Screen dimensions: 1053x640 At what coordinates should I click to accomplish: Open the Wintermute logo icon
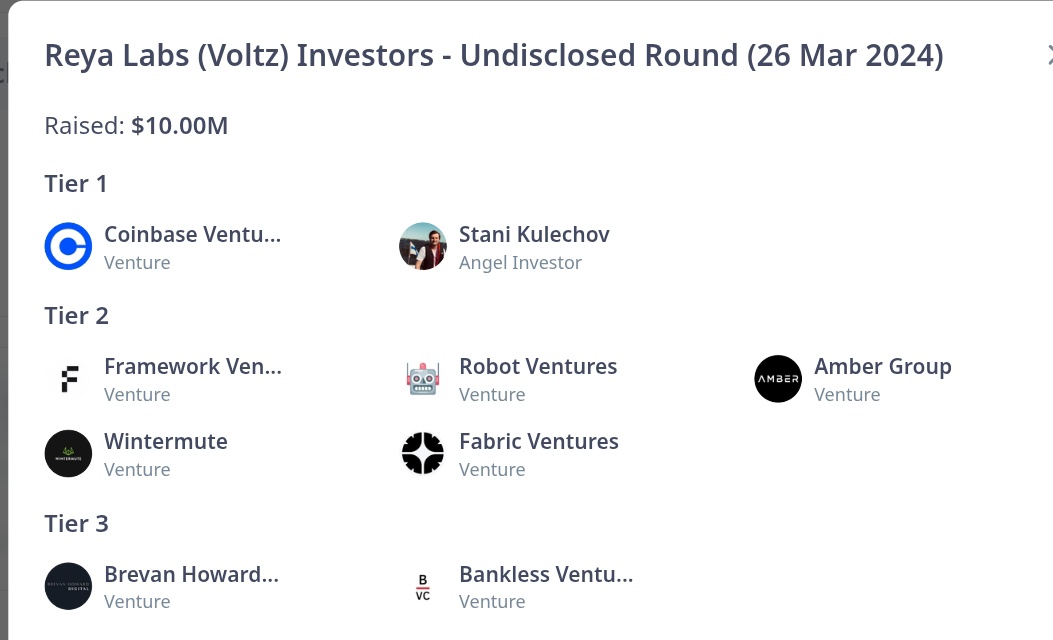(68, 453)
